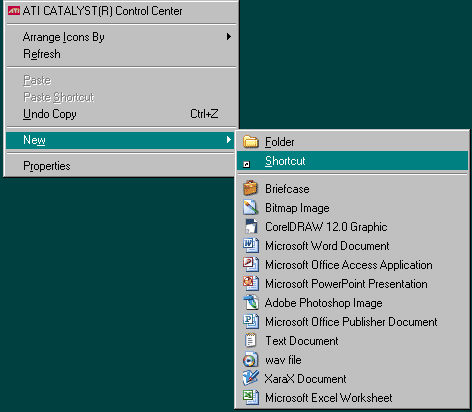472x412 pixels.
Task: Click the Folder icon in submenu
Action: tap(251, 142)
